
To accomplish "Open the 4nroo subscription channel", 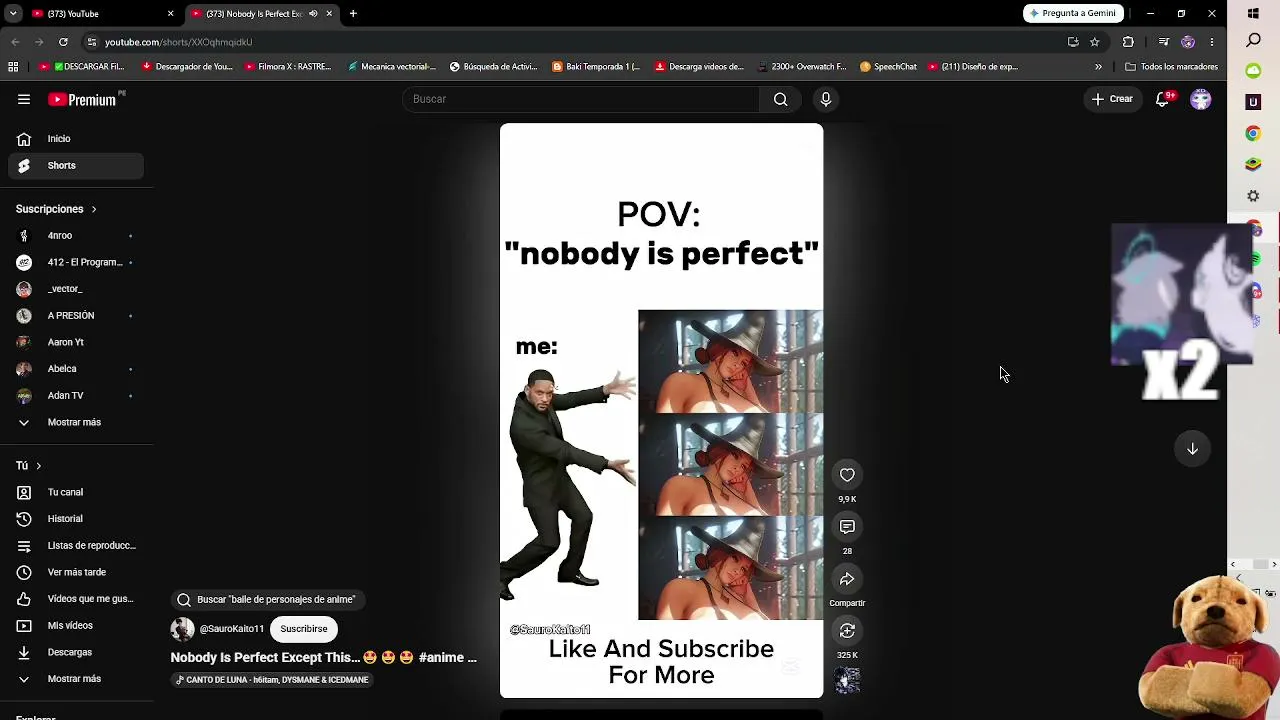I will click(x=76, y=236).
